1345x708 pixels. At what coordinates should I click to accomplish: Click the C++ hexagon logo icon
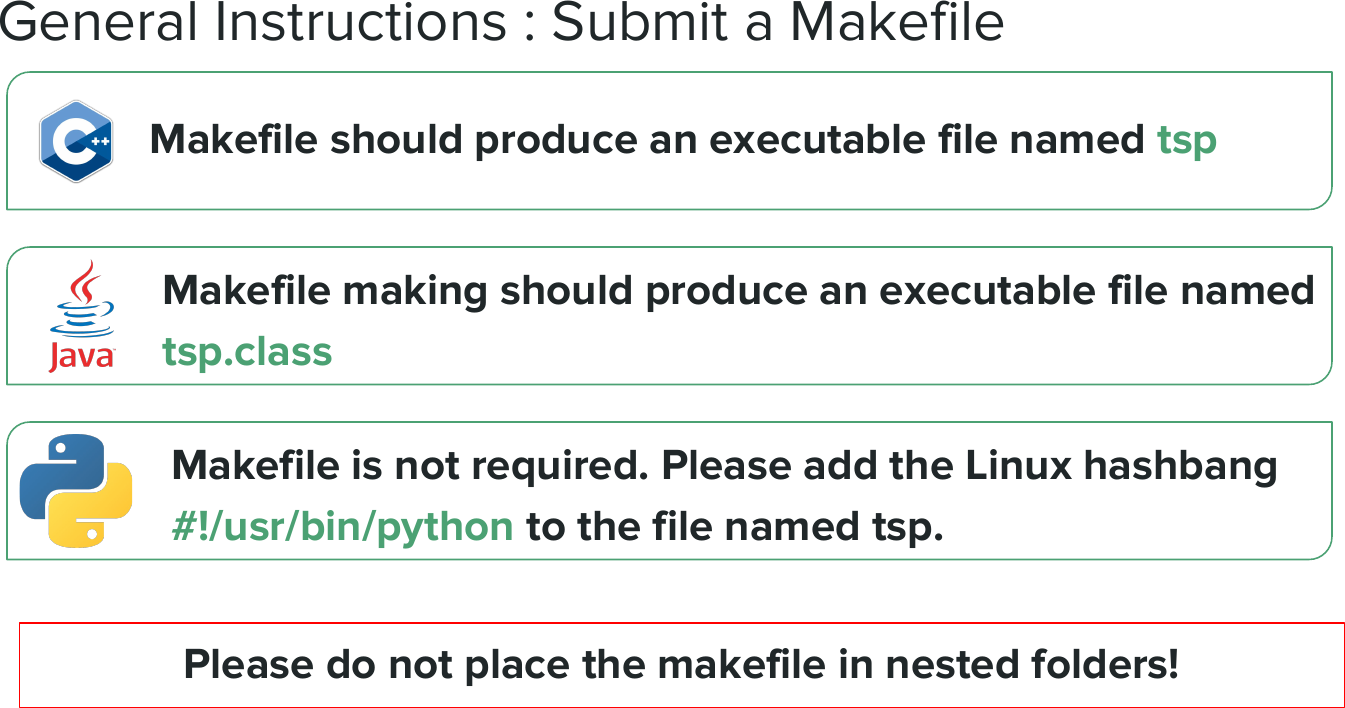75,141
